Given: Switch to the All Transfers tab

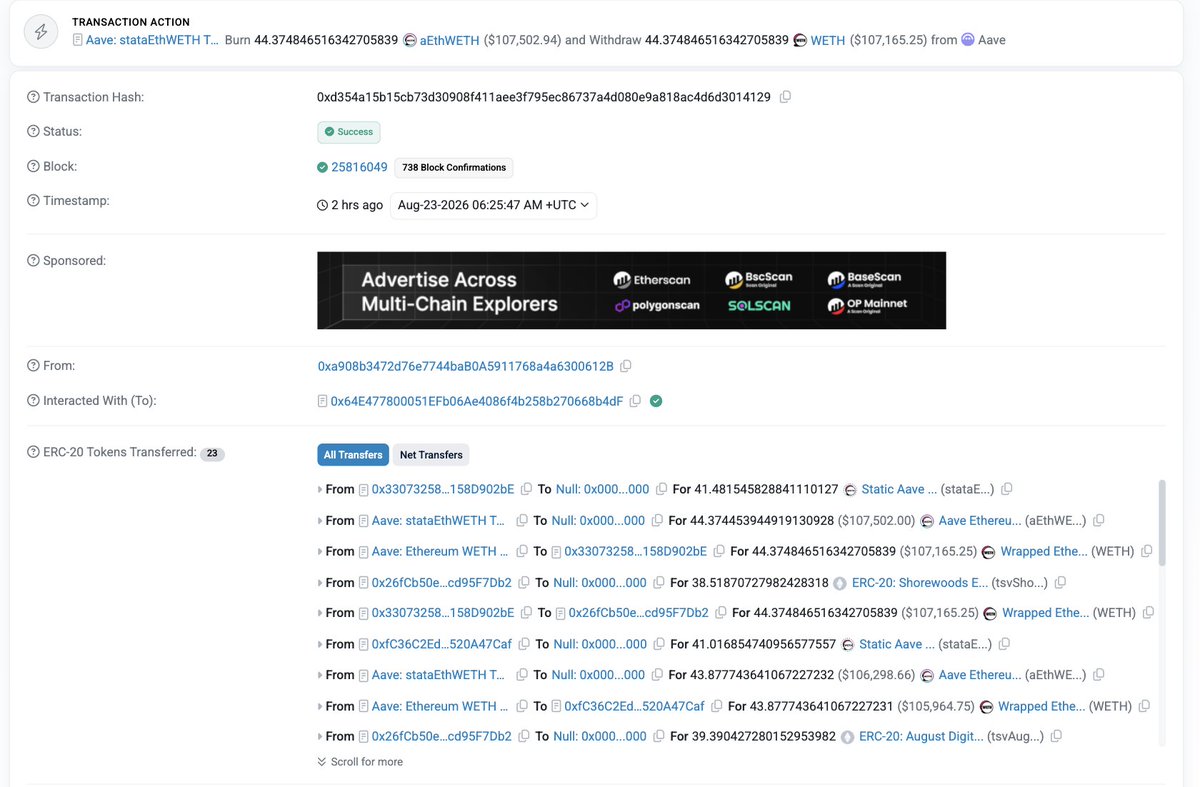Looking at the screenshot, I should pos(353,455).
